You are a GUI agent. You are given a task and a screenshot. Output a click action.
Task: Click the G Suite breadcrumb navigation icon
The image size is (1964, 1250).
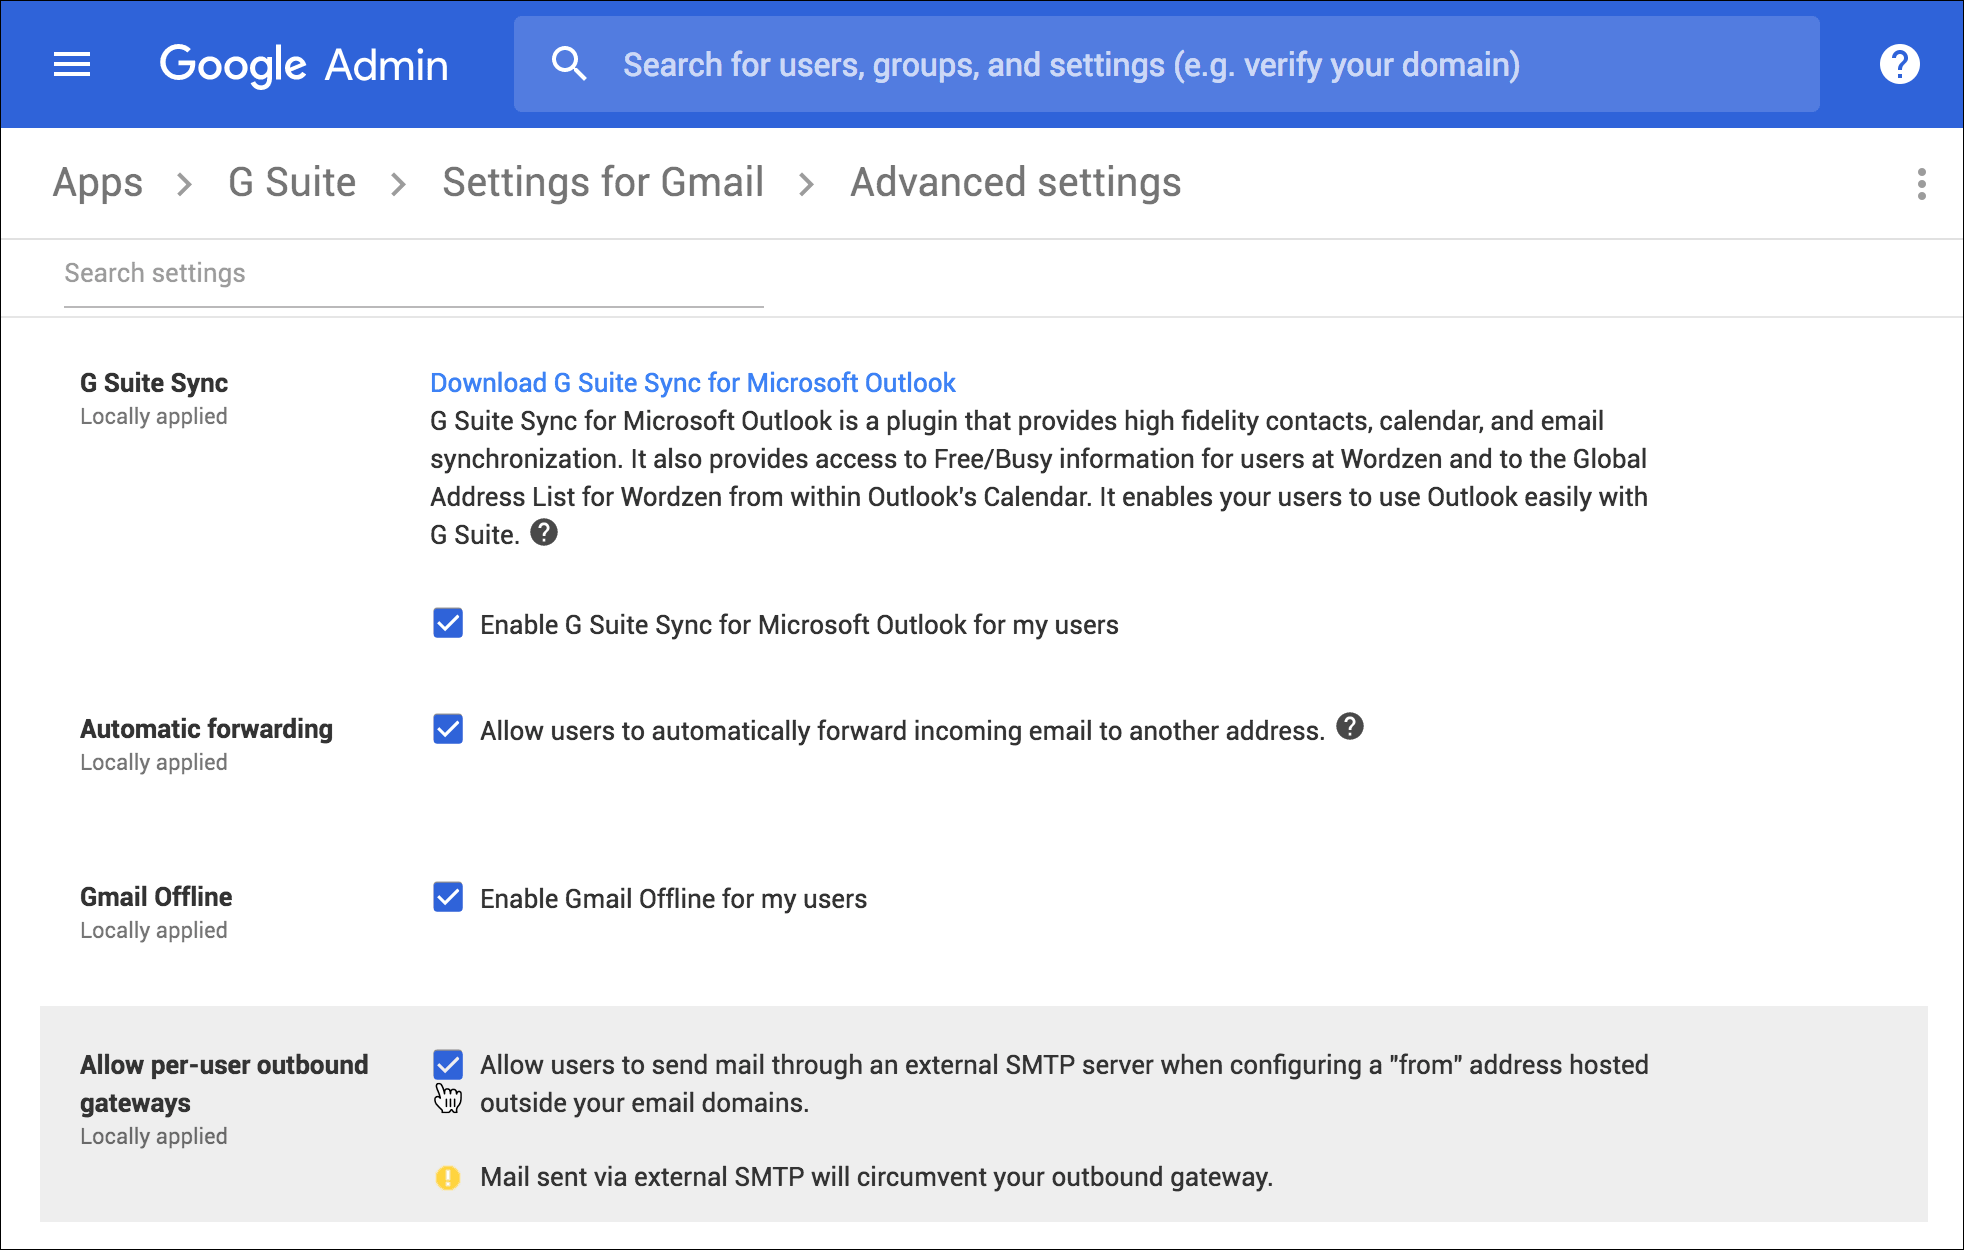(293, 183)
